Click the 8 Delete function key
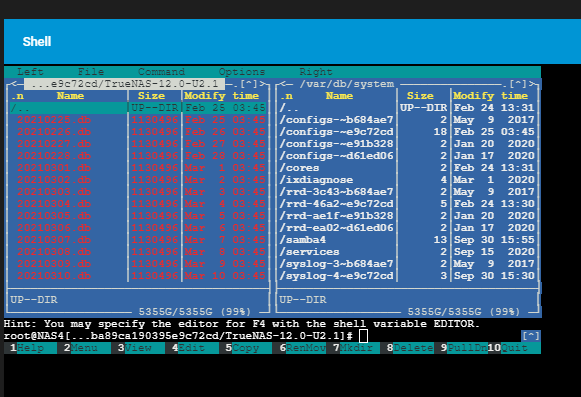 [x=407, y=348]
